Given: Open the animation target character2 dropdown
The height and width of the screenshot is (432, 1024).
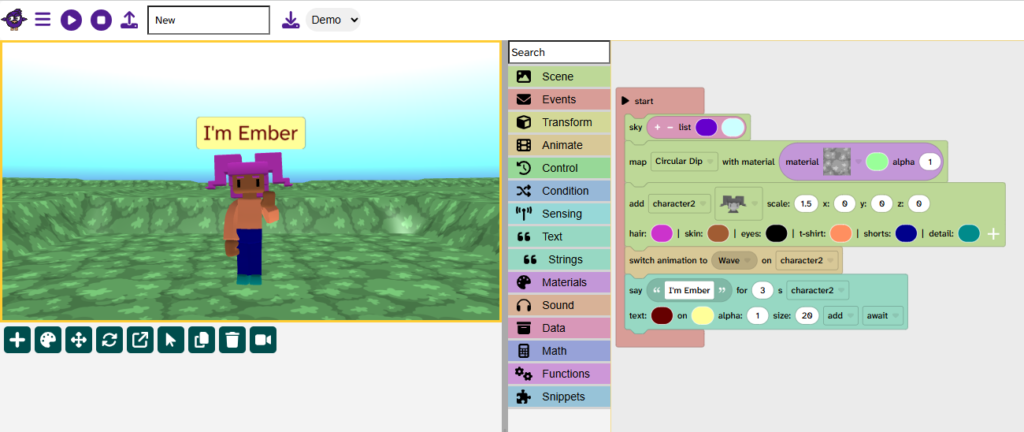Looking at the screenshot, I should pos(807,260).
